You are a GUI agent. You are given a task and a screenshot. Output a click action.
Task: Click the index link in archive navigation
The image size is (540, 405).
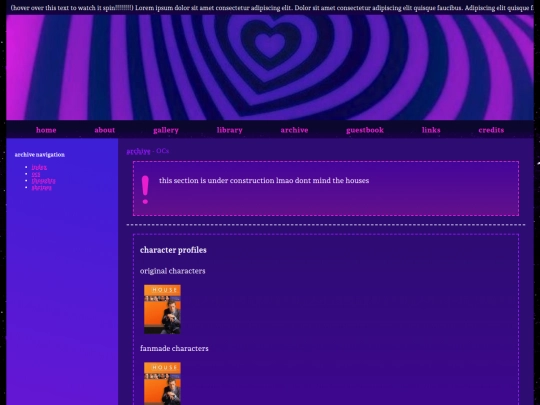[x=39, y=167]
